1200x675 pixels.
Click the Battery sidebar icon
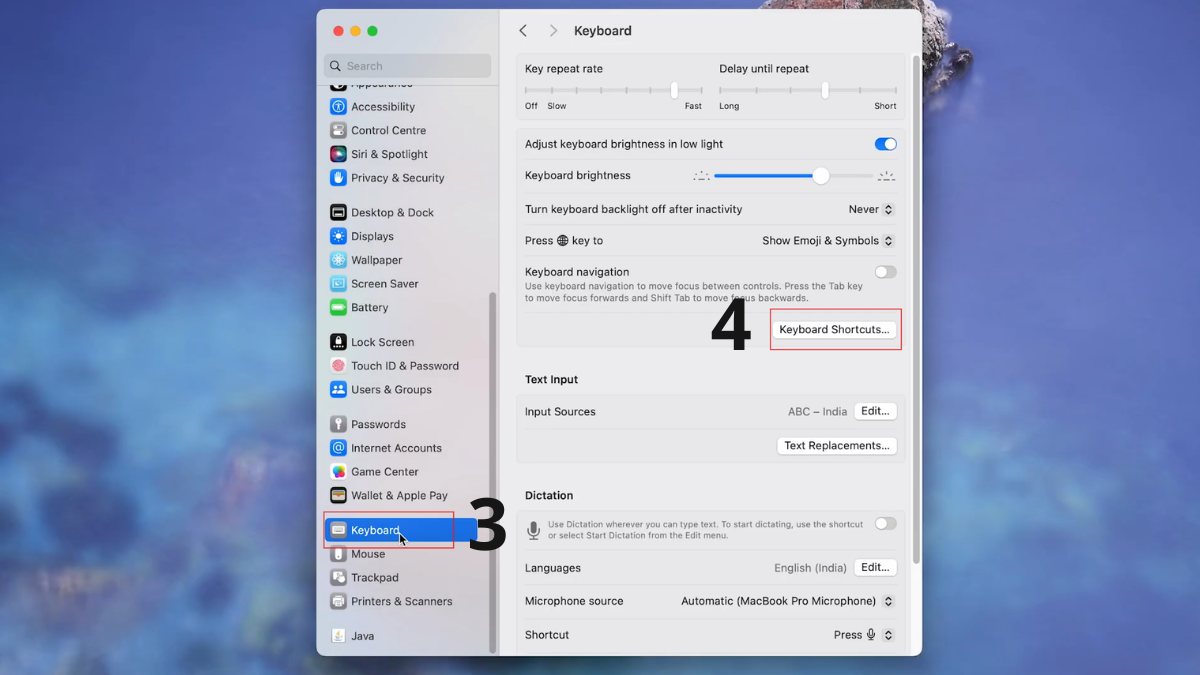point(338,308)
